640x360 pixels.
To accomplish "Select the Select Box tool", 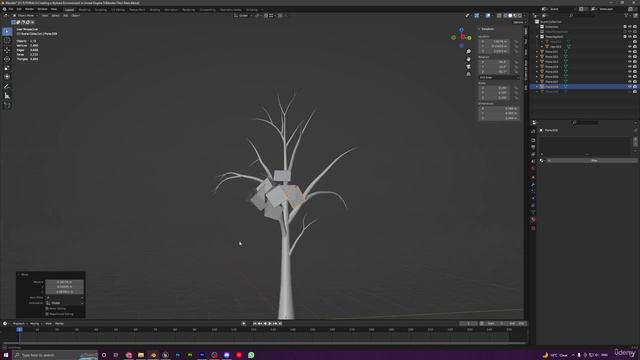I will point(7,32).
